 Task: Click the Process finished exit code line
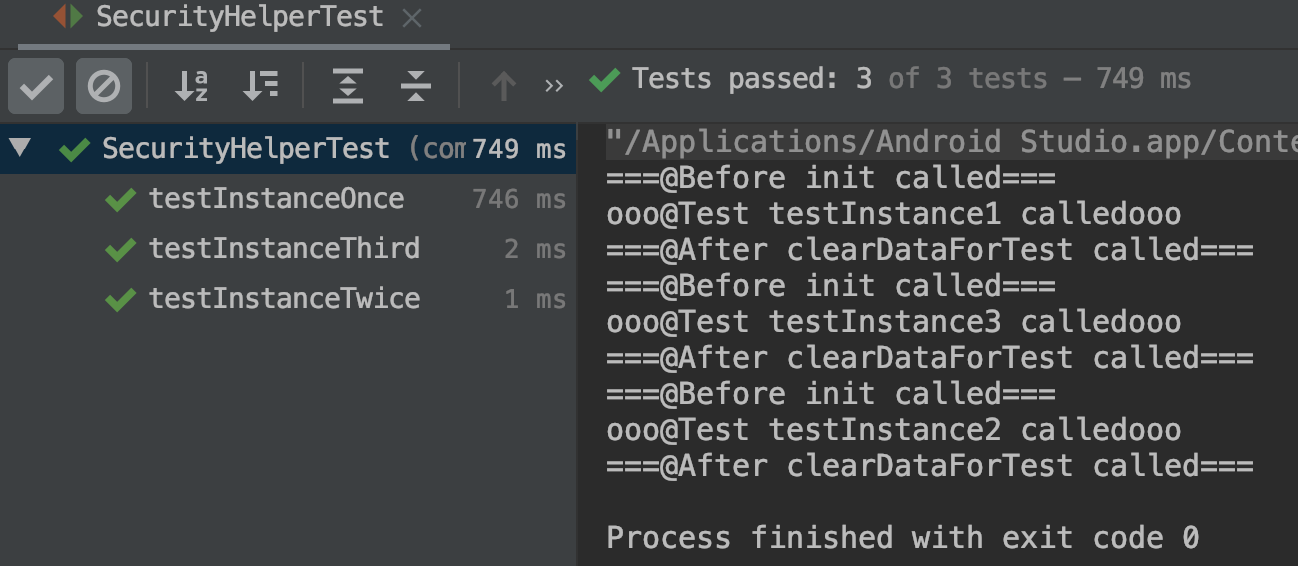coord(902,538)
